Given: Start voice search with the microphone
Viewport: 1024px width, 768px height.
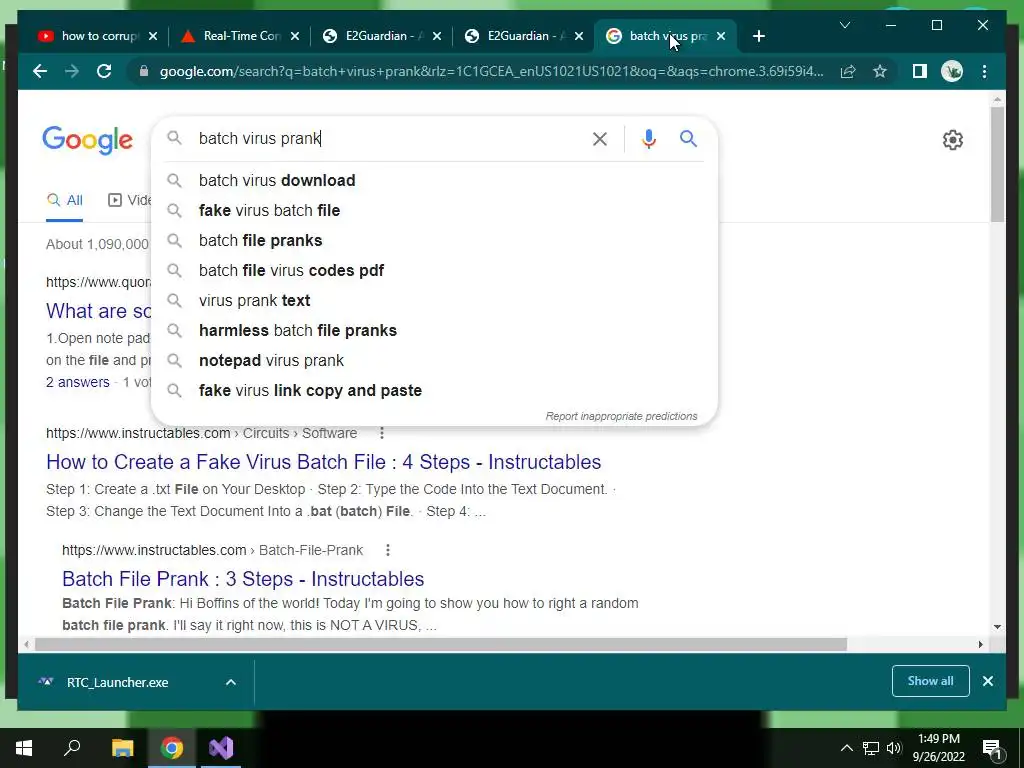Looking at the screenshot, I should [x=648, y=139].
